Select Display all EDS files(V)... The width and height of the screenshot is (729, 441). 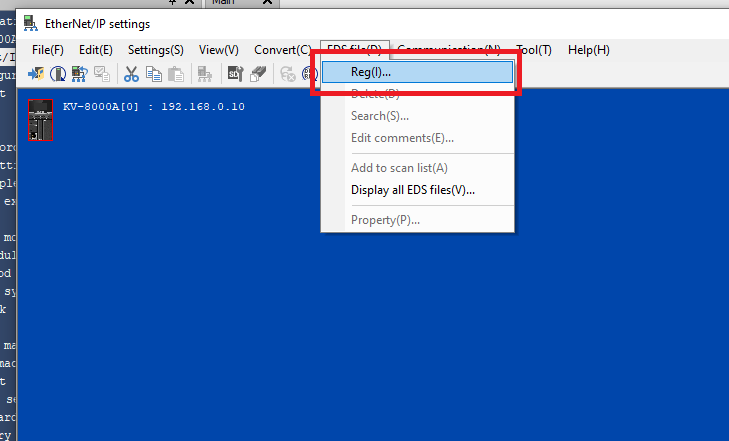[x=412, y=190]
